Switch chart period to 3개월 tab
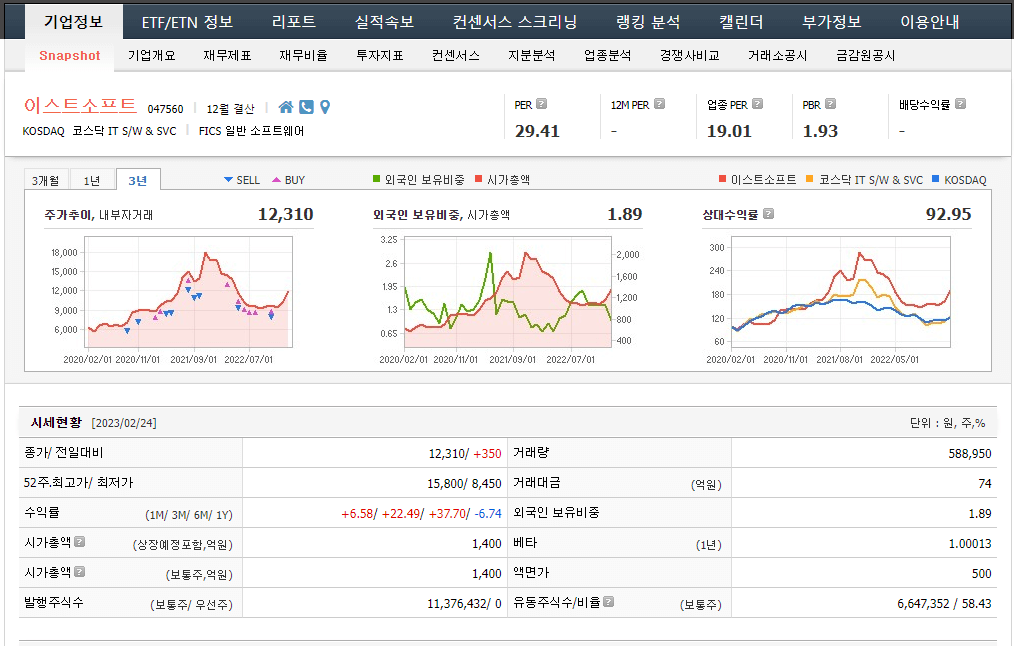Screen dimensions: 1014x646 pos(46,180)
